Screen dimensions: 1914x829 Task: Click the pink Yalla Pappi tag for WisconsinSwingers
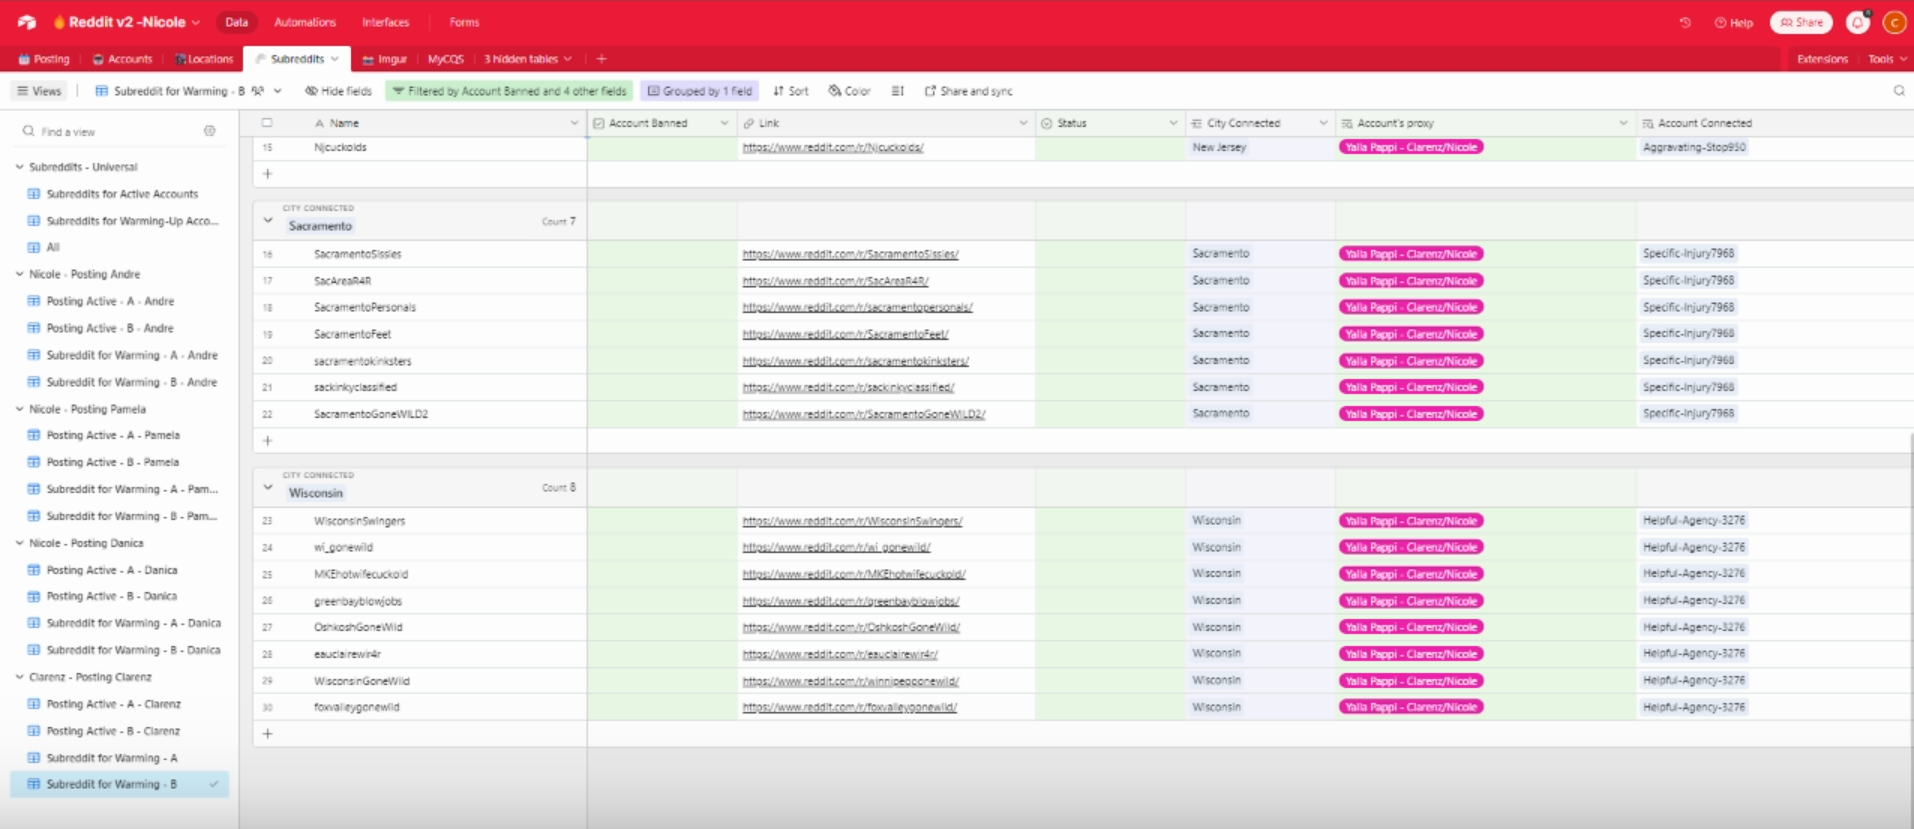[1411, 521]
